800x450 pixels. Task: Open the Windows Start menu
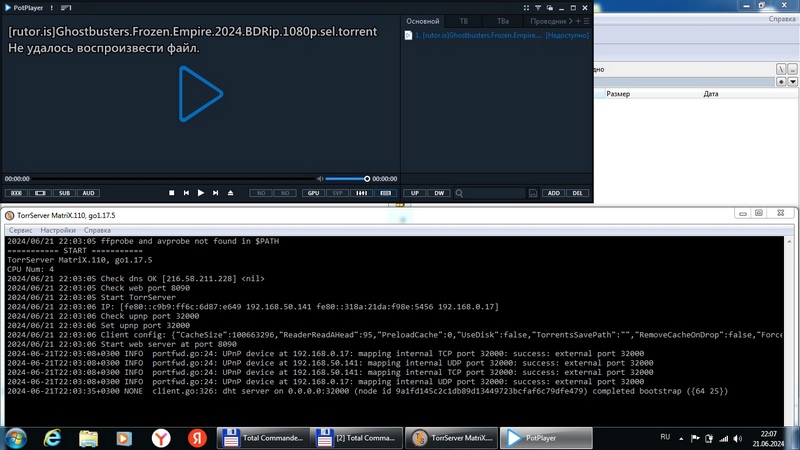point(15,438)
